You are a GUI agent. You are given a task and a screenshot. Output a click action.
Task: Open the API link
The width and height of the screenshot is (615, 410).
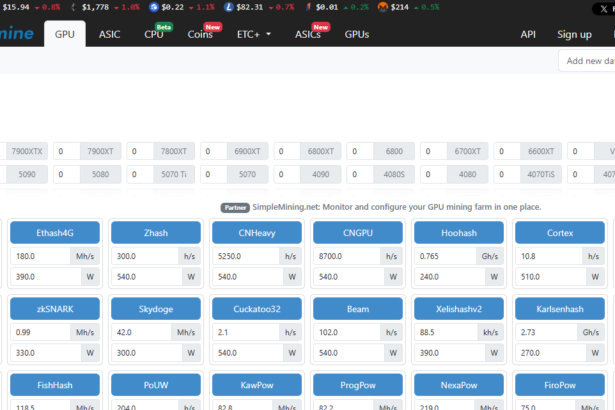point(528,34)
